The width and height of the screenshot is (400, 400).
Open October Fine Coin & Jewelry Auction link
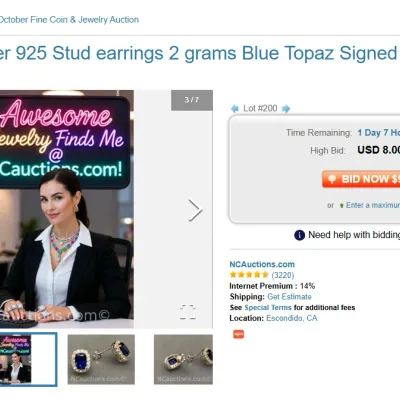click(x=69, y=20)
